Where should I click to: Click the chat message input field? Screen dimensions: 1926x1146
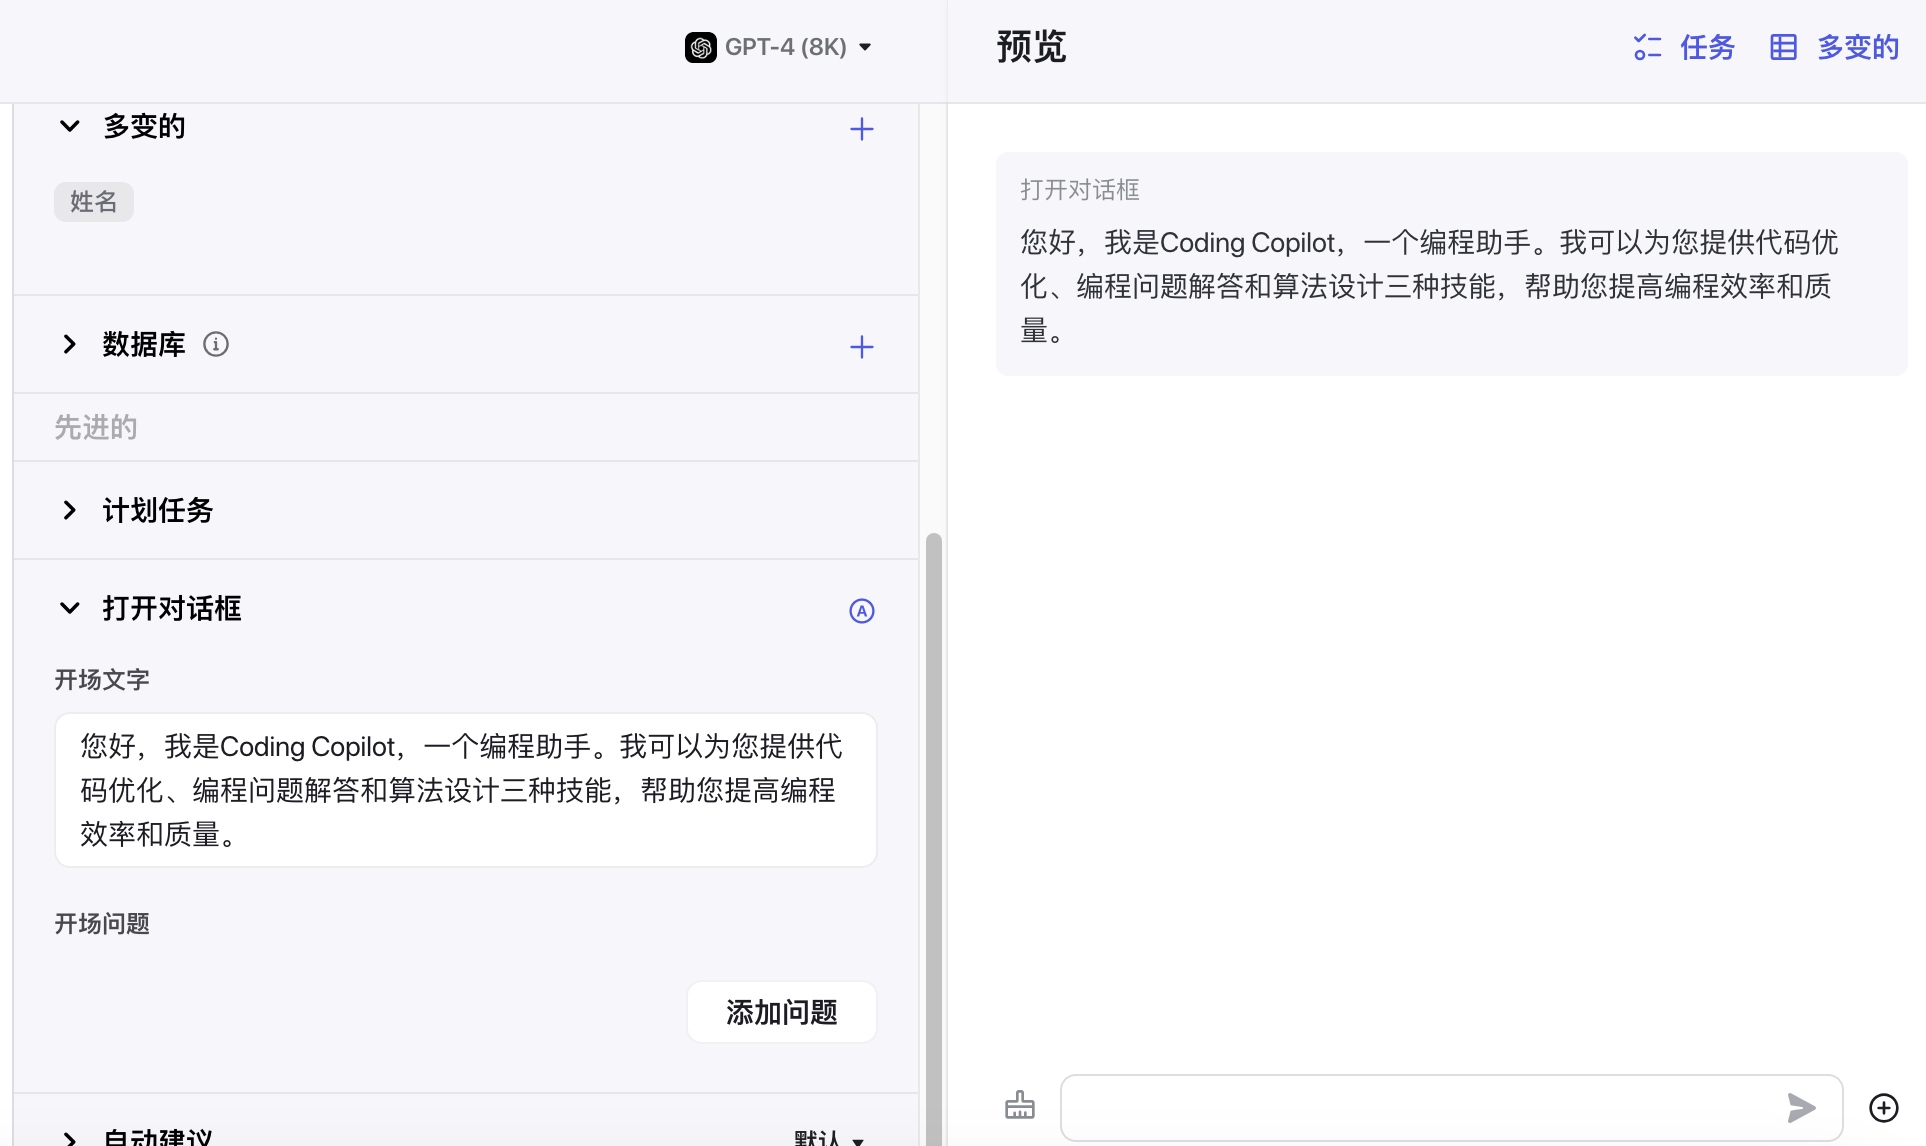tap(1420, 1107)
